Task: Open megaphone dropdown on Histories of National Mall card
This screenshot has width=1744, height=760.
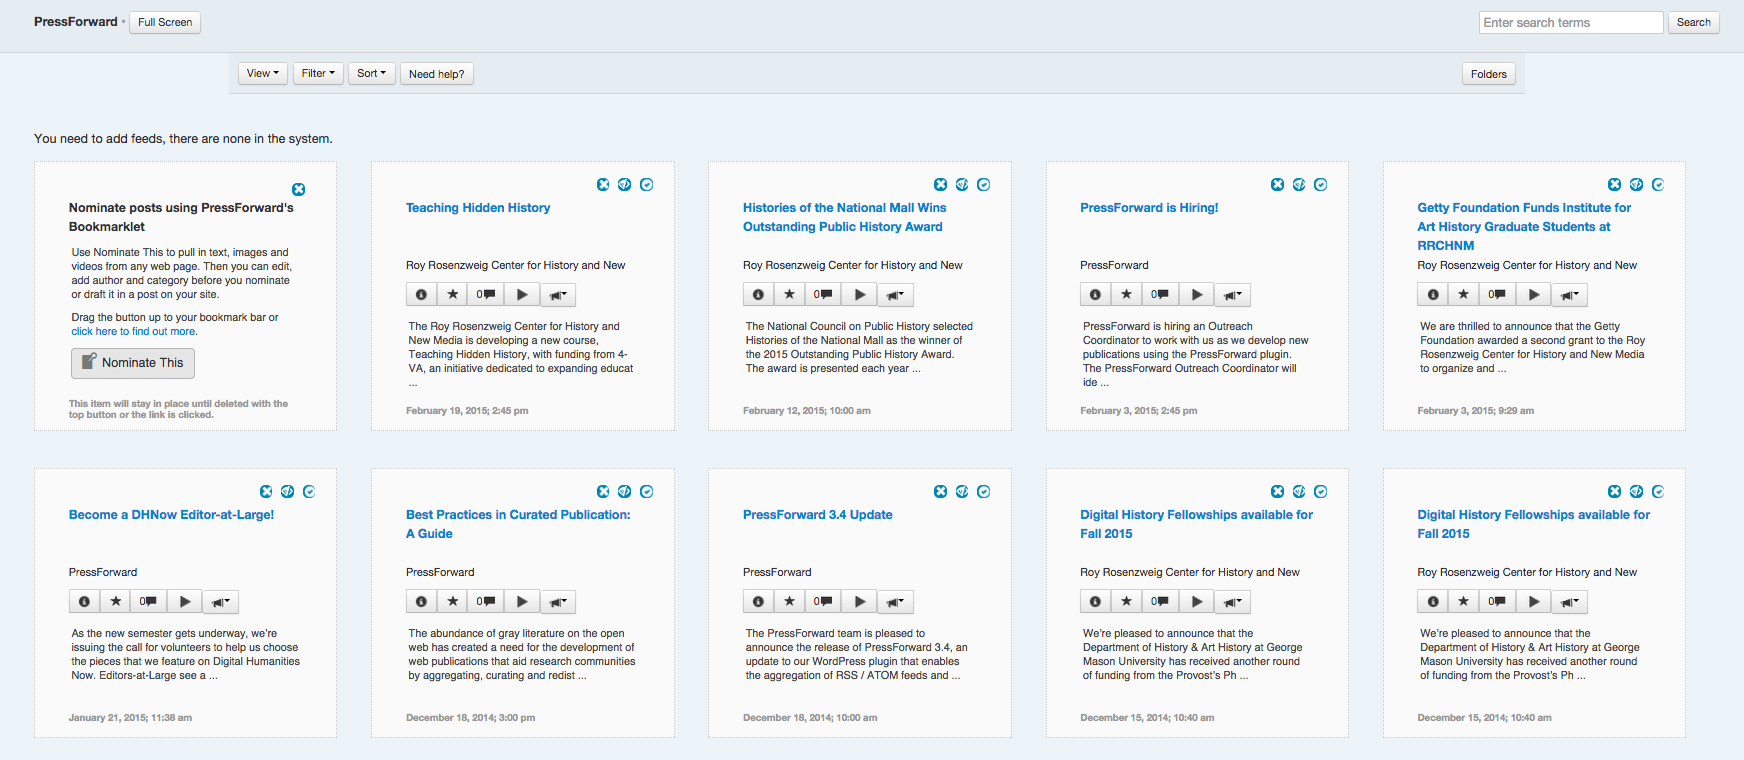Action: [x=895, y=295]
